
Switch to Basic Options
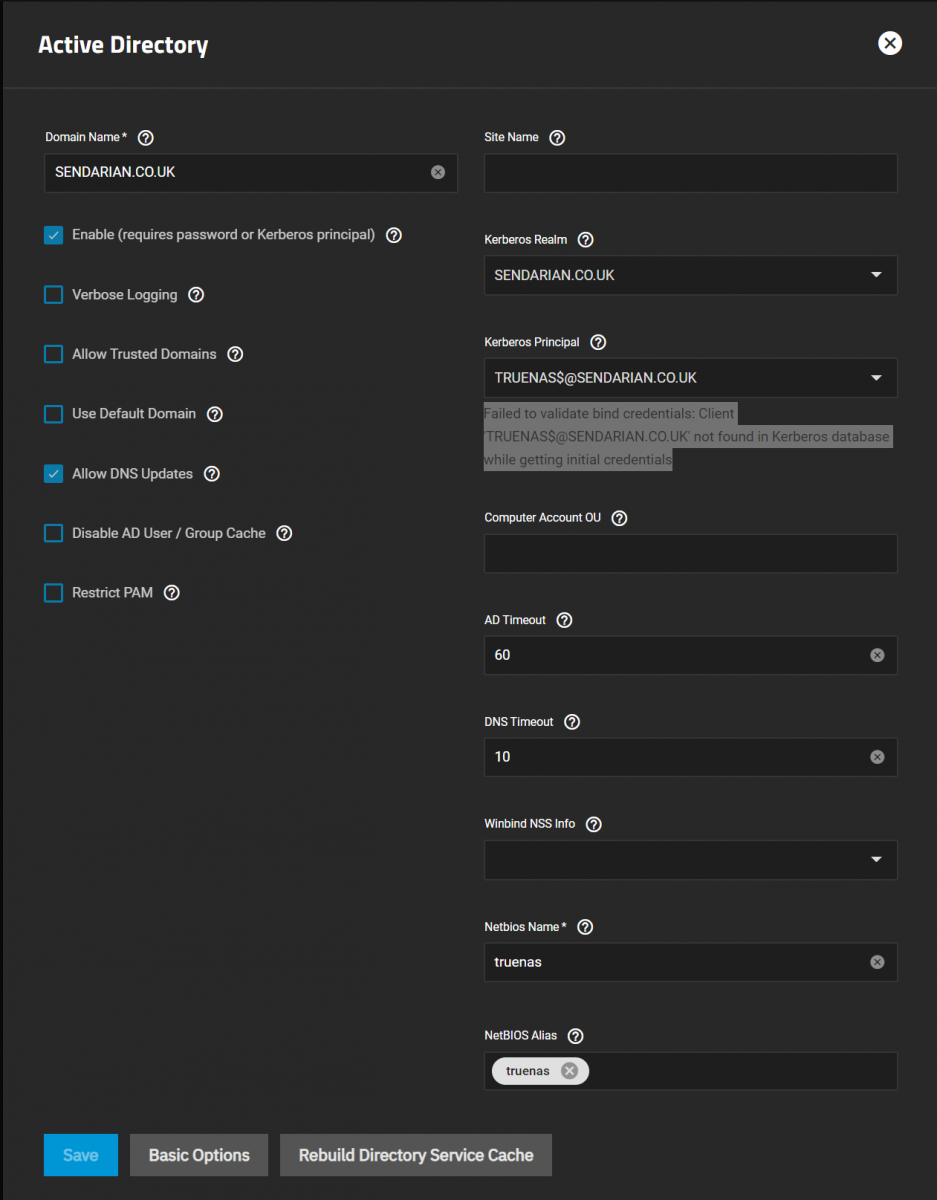(x=199, y=1155)
